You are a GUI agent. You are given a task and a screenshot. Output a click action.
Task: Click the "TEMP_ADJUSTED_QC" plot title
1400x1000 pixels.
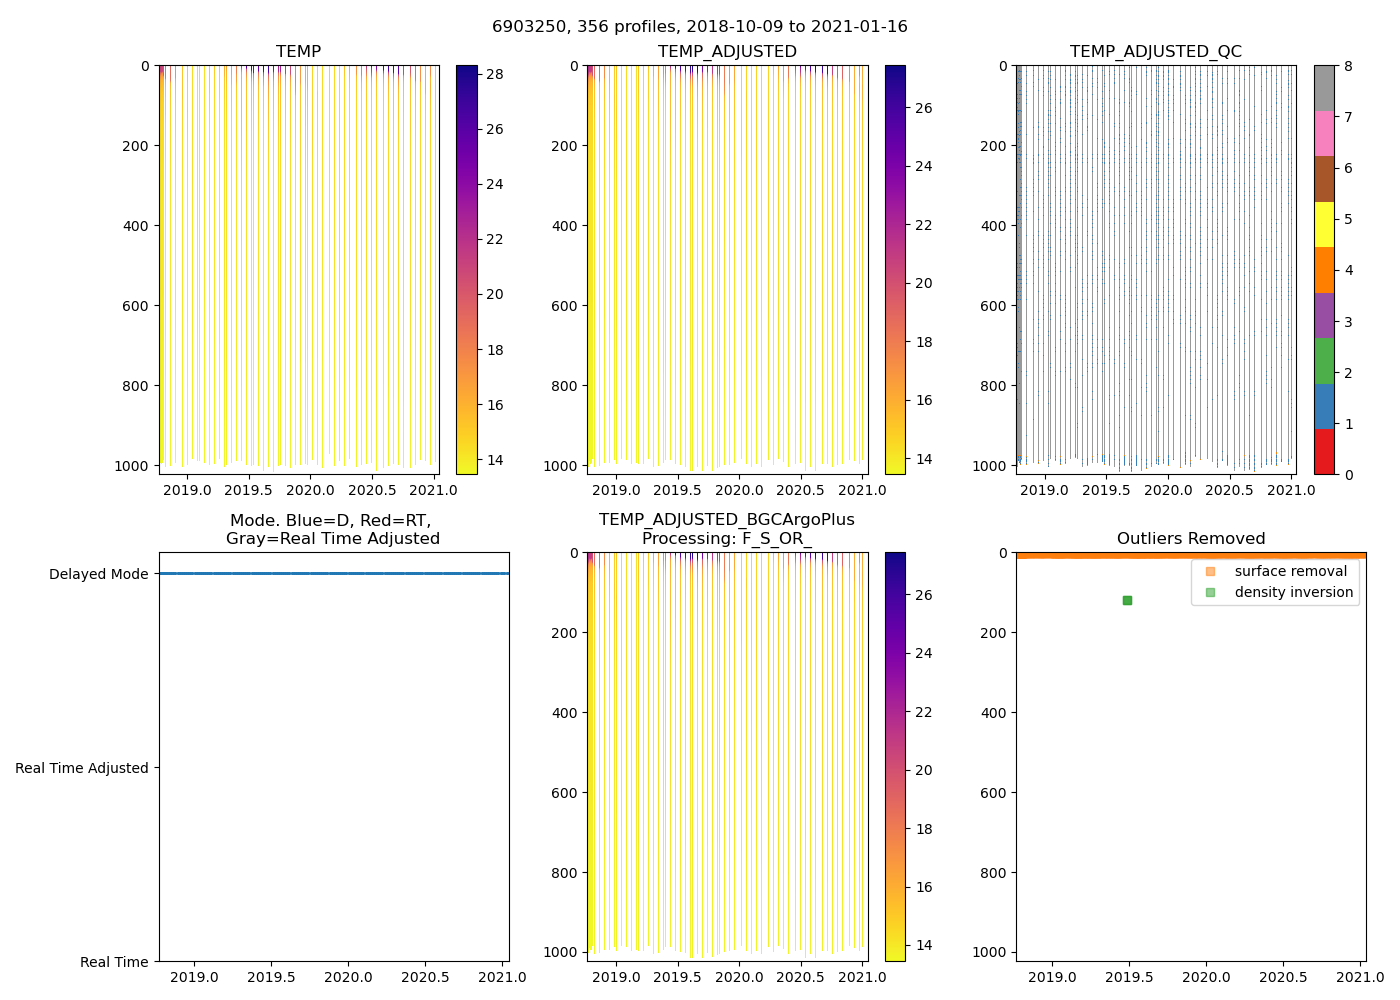pyautogui.click(x=1156, y=52)
